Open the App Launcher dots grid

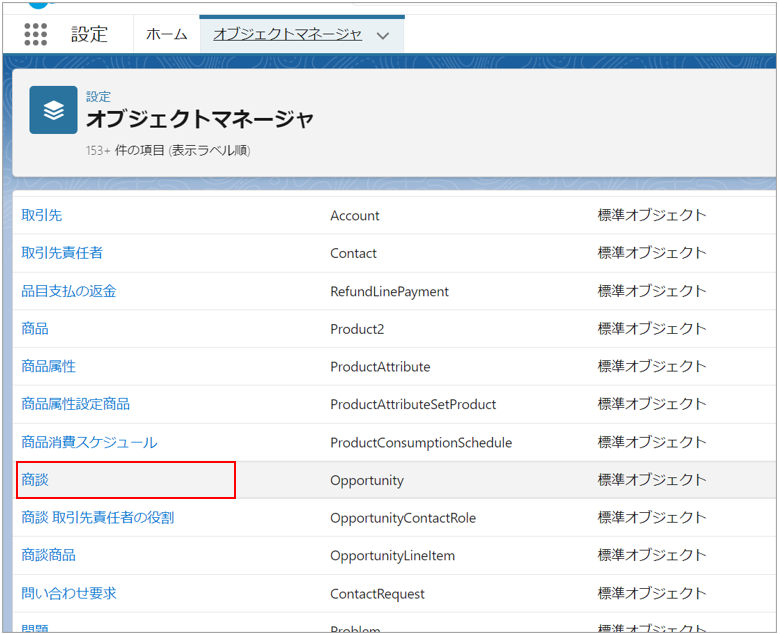click(x=35, y=34)
